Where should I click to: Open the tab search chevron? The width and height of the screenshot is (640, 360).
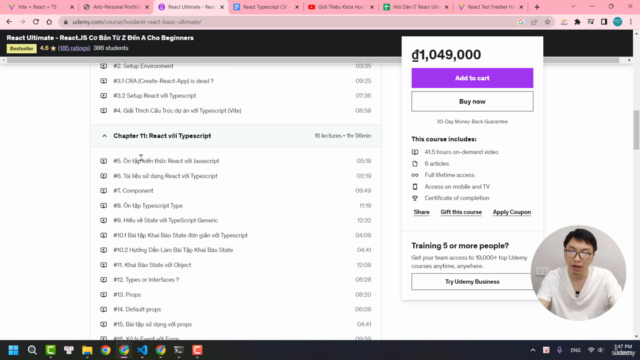click(x=573, y=7)
